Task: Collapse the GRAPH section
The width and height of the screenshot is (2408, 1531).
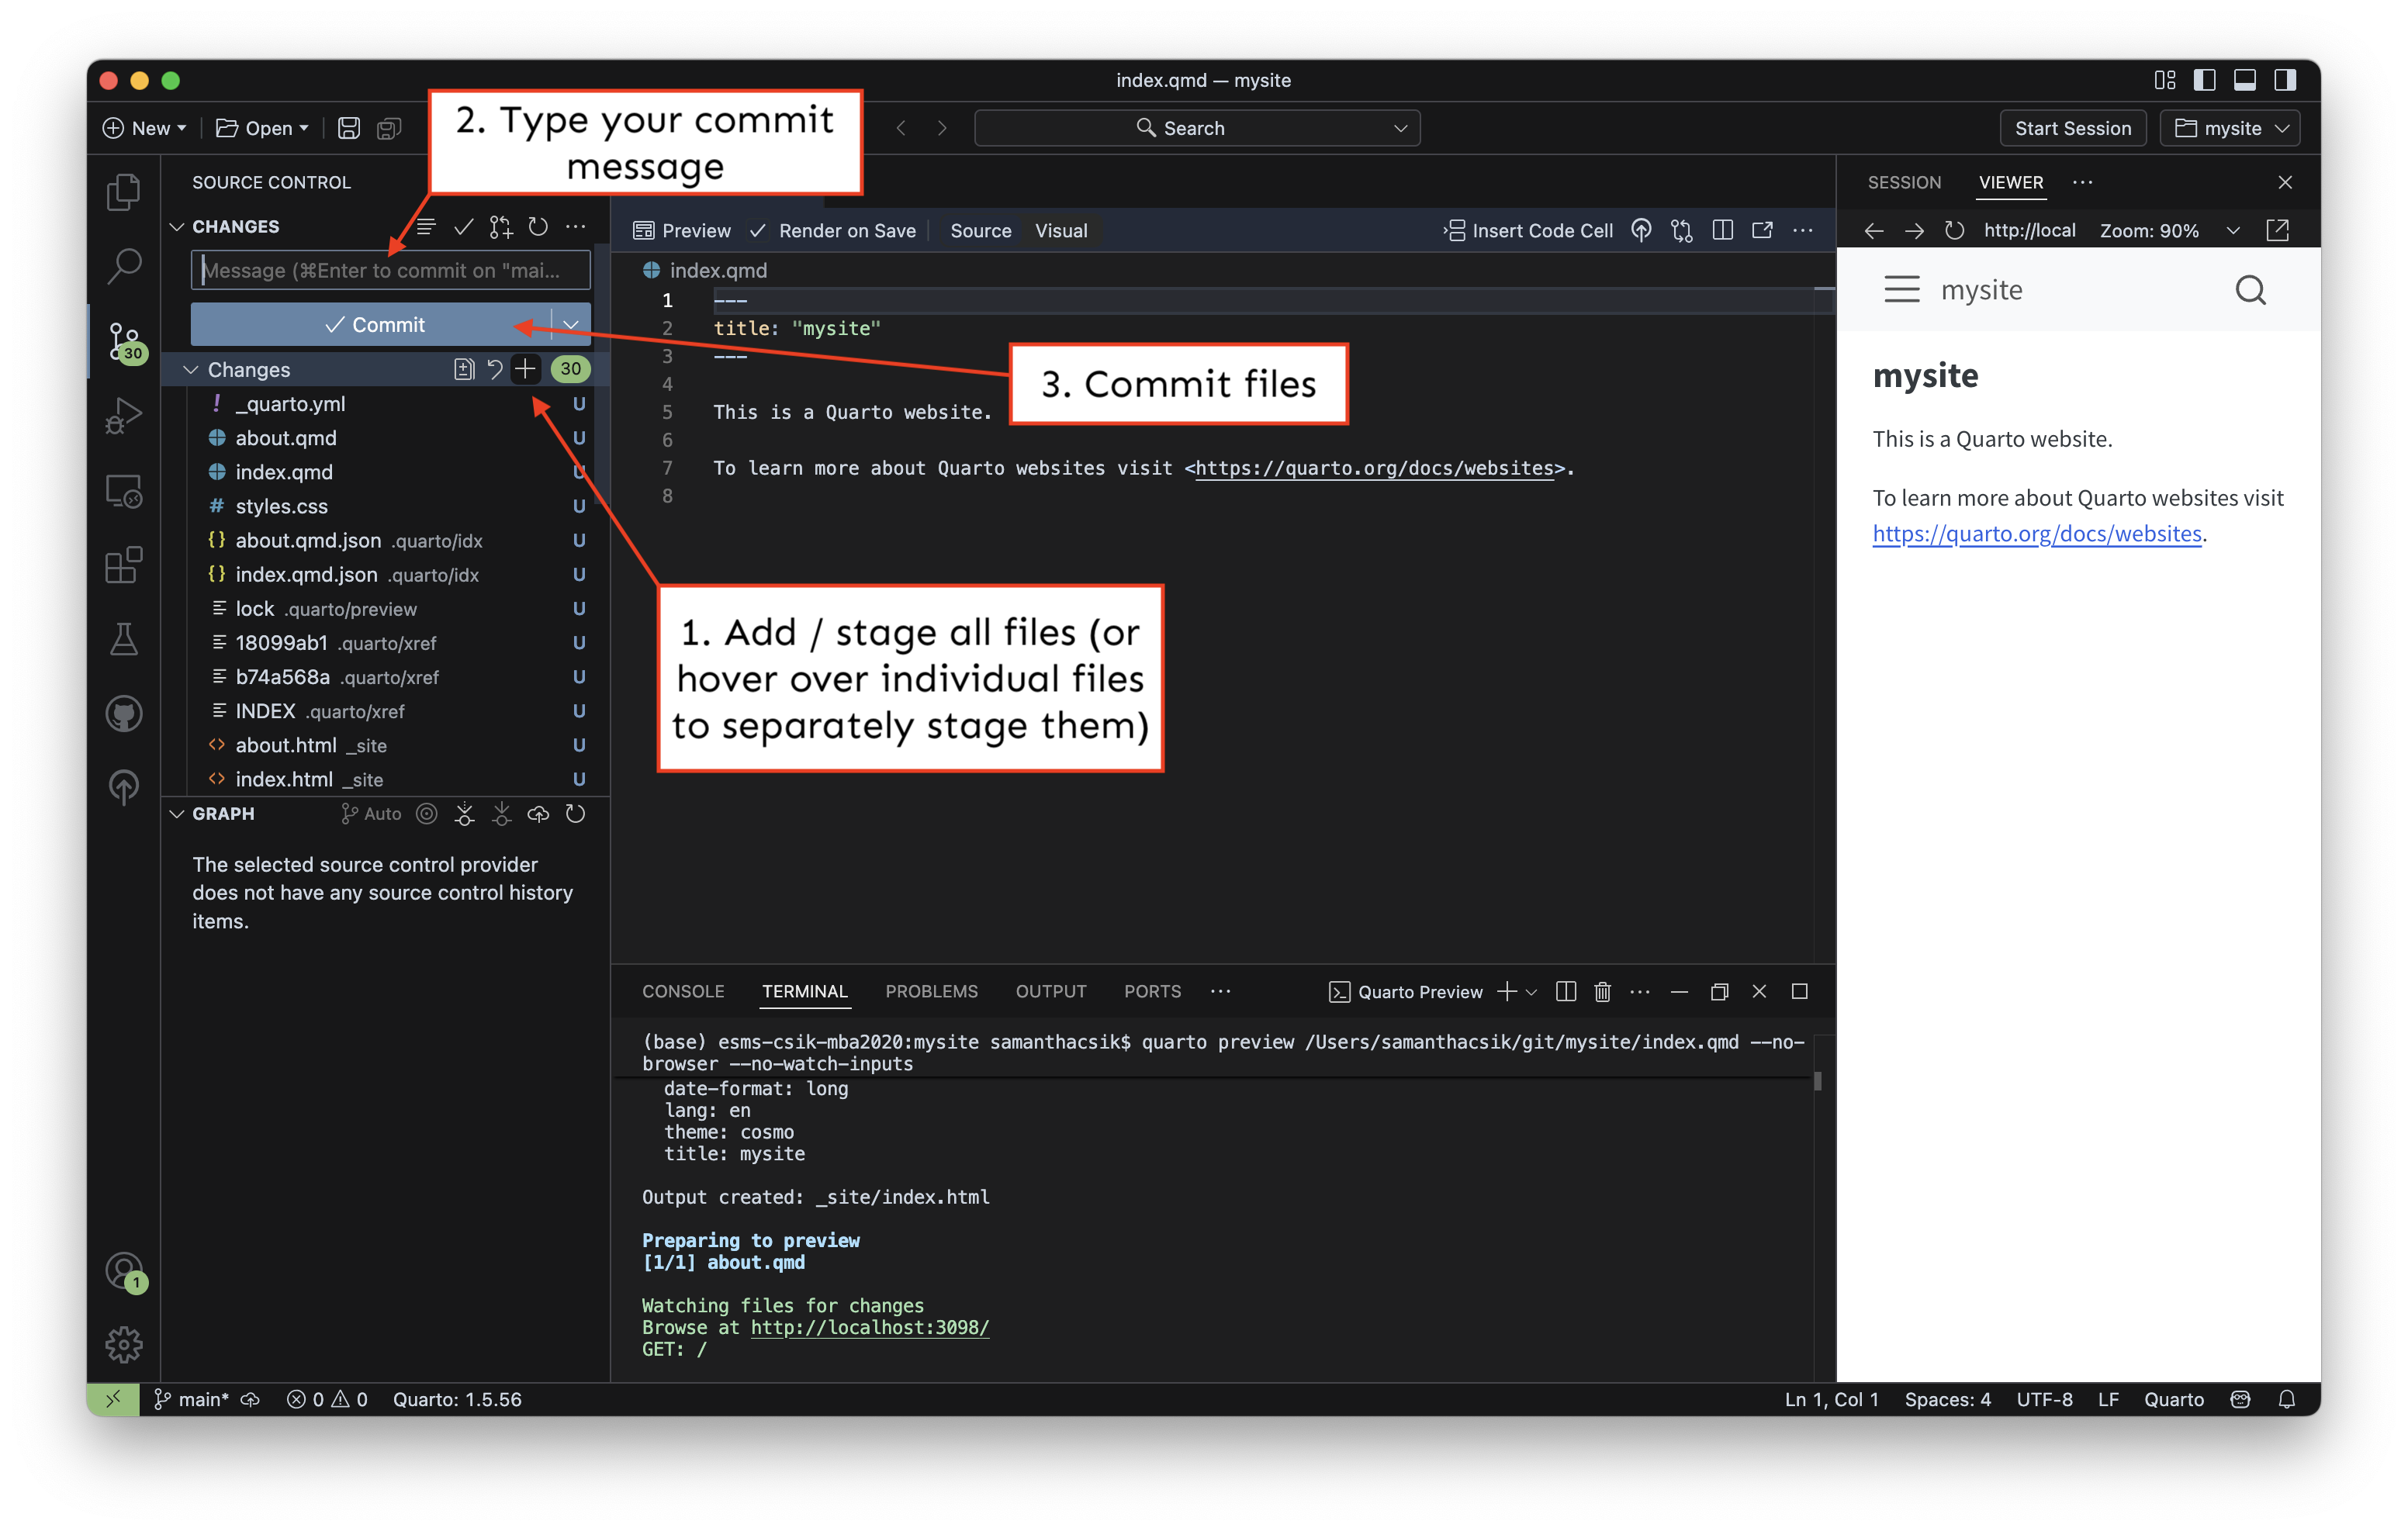Action: coord(177,814)
